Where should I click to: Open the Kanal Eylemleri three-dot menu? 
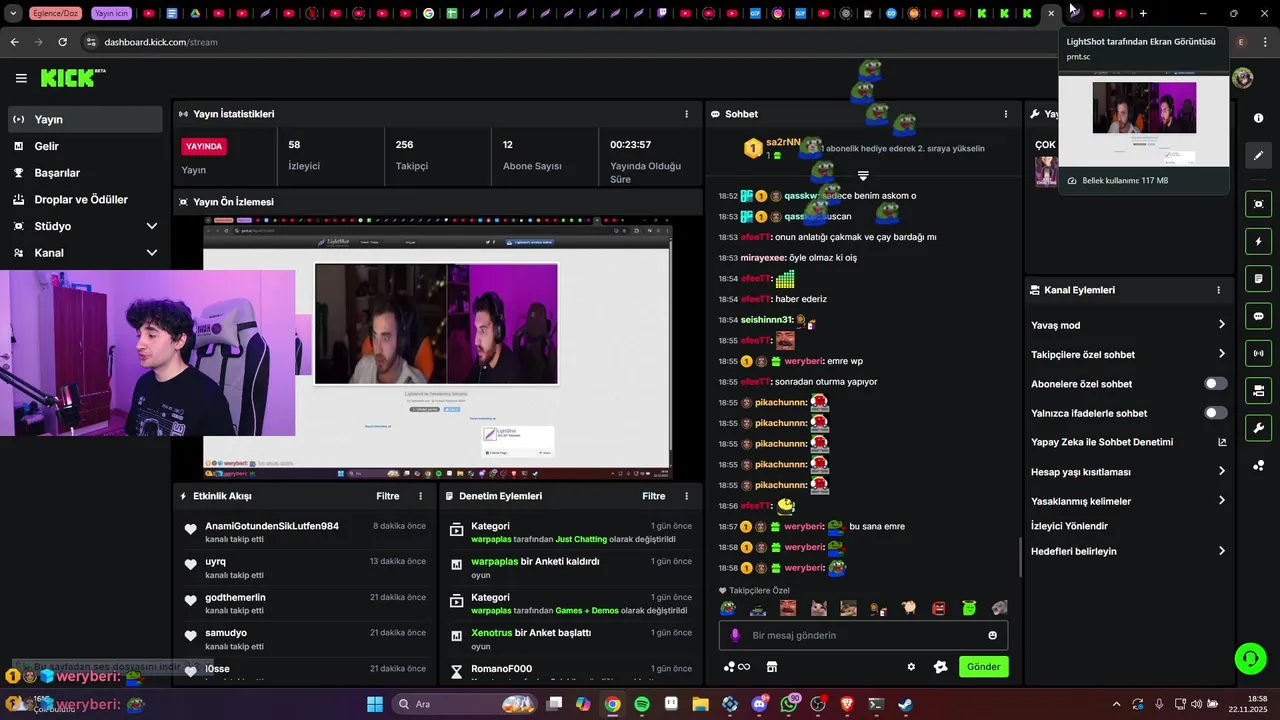(x=1218, y=290)
